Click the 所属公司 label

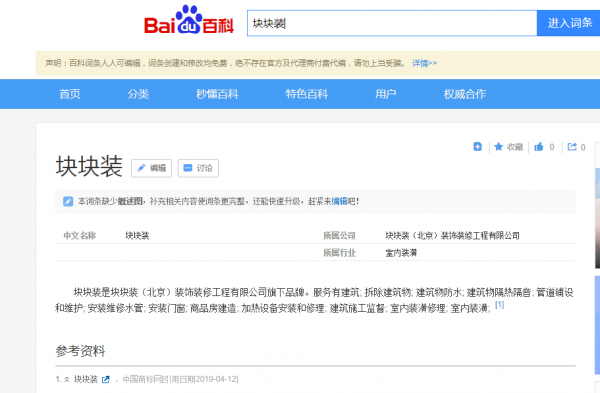tap(339, 236)
